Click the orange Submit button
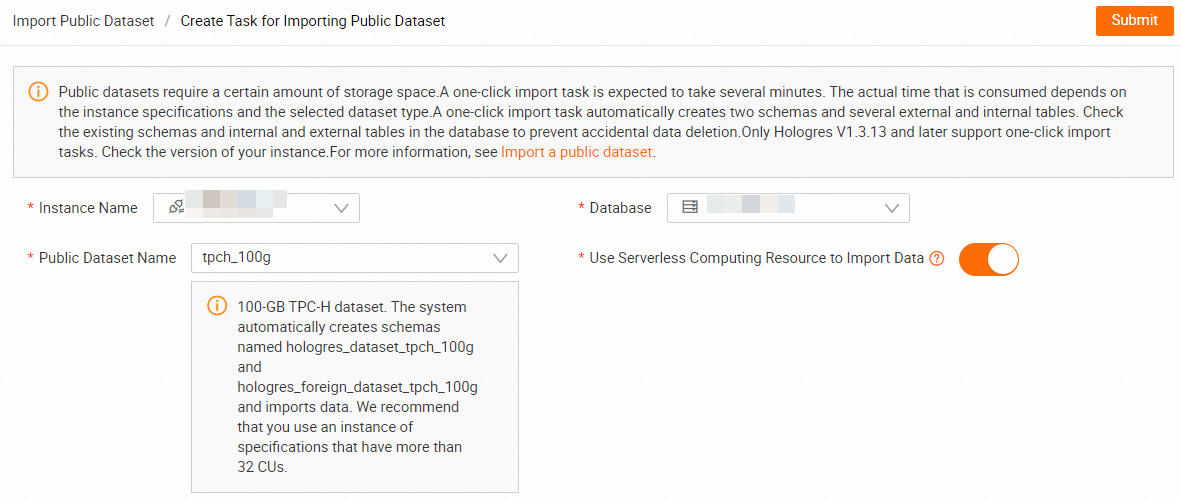1181x502 pixels. [1134, 20]
